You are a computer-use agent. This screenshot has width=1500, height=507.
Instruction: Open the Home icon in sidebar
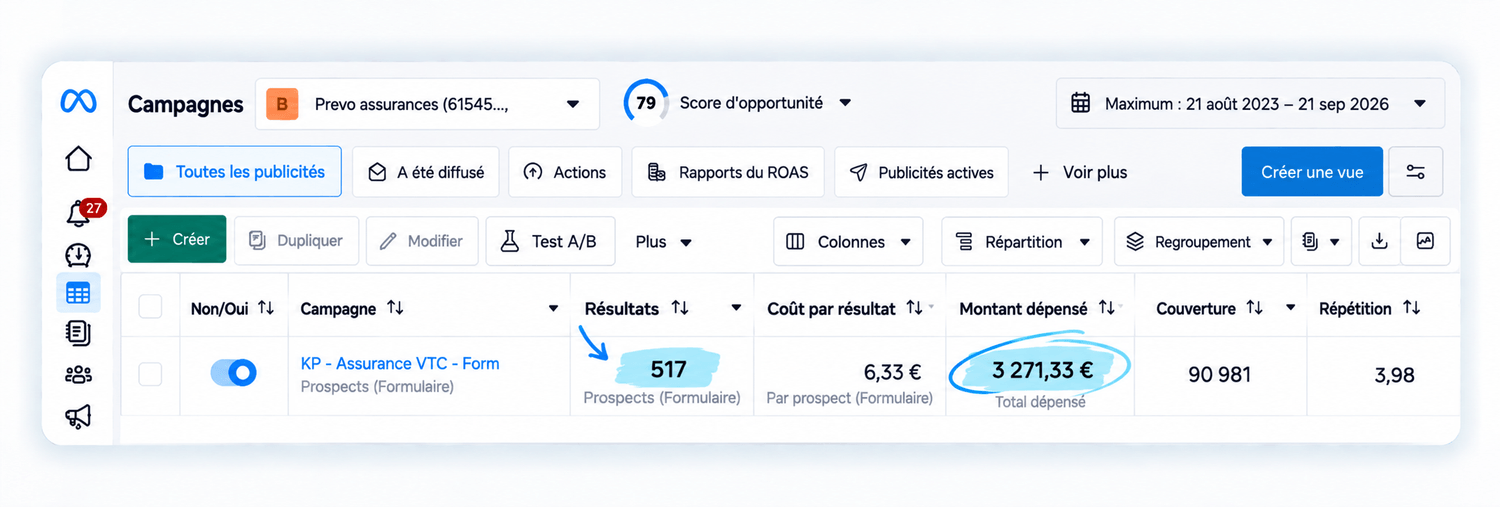[78, 158]
